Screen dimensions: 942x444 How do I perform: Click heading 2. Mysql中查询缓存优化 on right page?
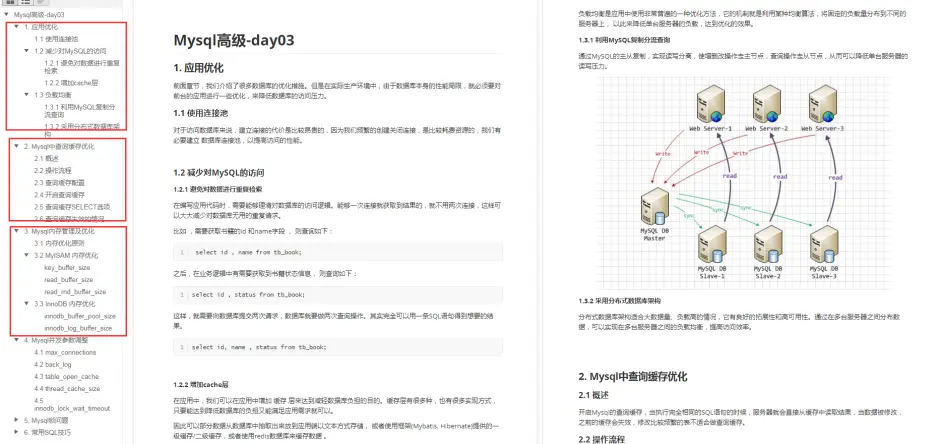[x=633, y=377]
